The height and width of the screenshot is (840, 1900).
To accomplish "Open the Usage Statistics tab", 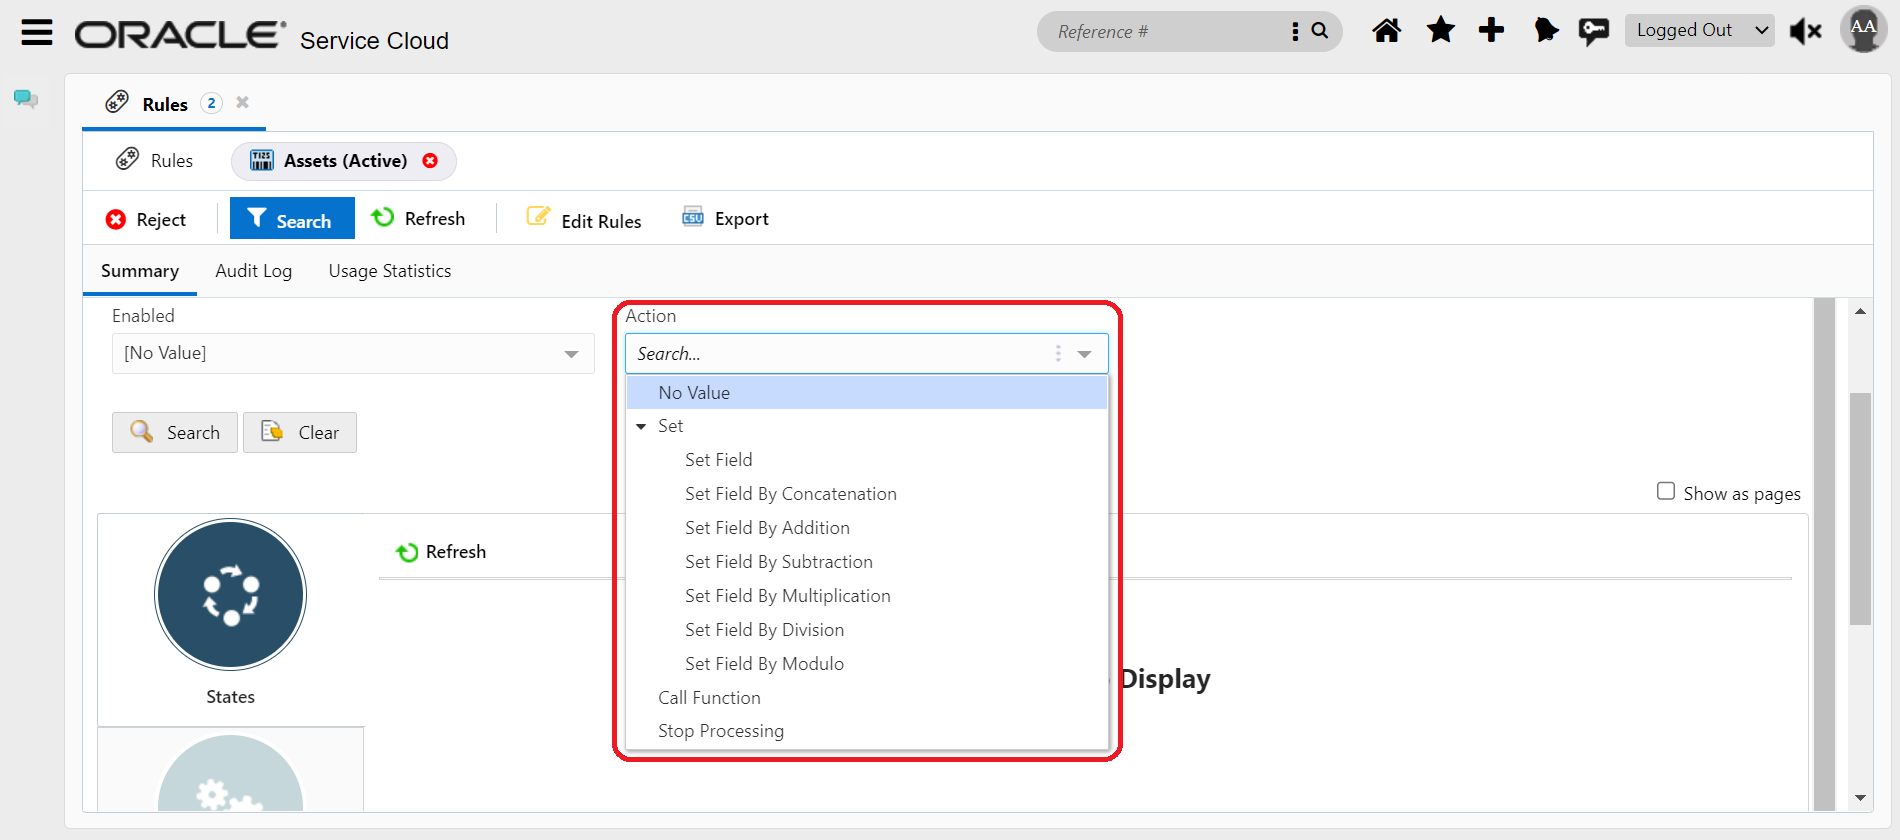I will (390, 271).
